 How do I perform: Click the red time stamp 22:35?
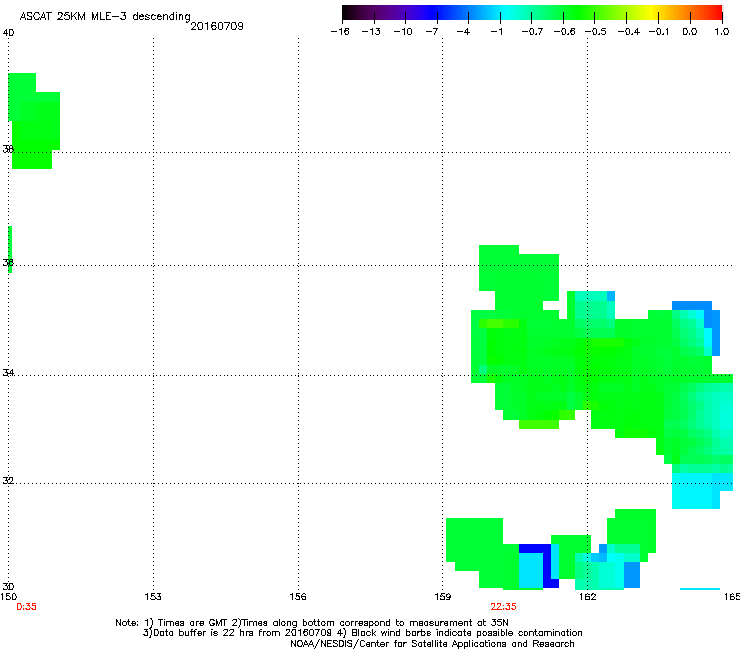click(504, 607)
